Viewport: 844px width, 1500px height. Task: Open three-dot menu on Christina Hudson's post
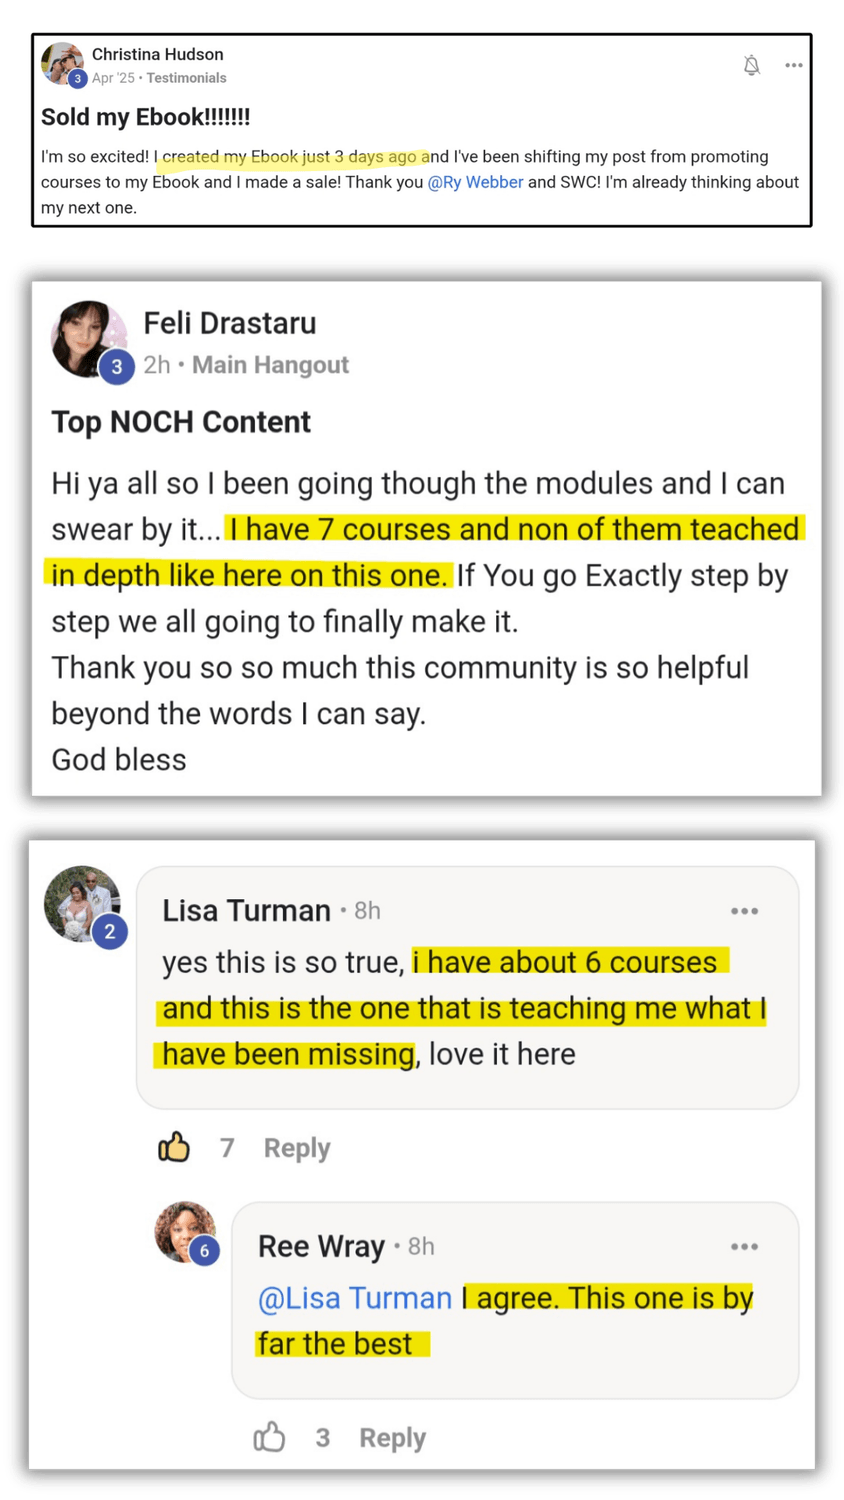click(794, 66)
